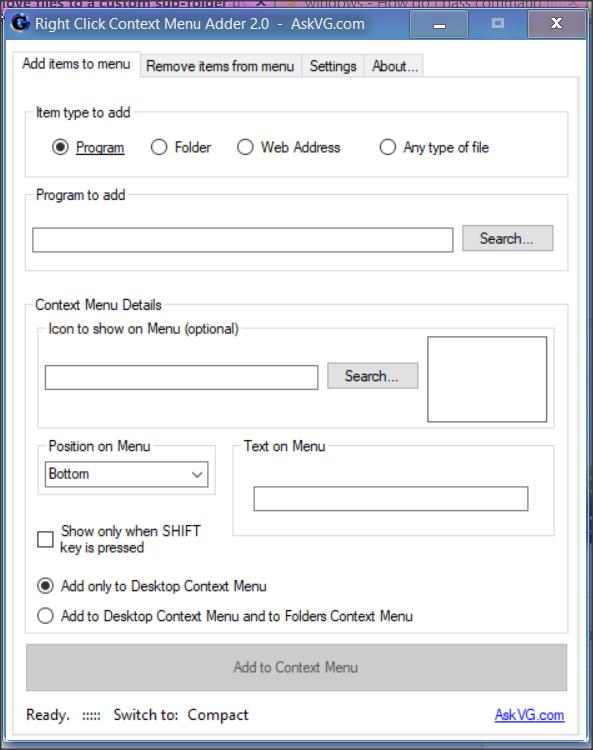Maximize the Context Menu Adder window
The width and height of the screenshot is (593, 750).
coord(498,24)
